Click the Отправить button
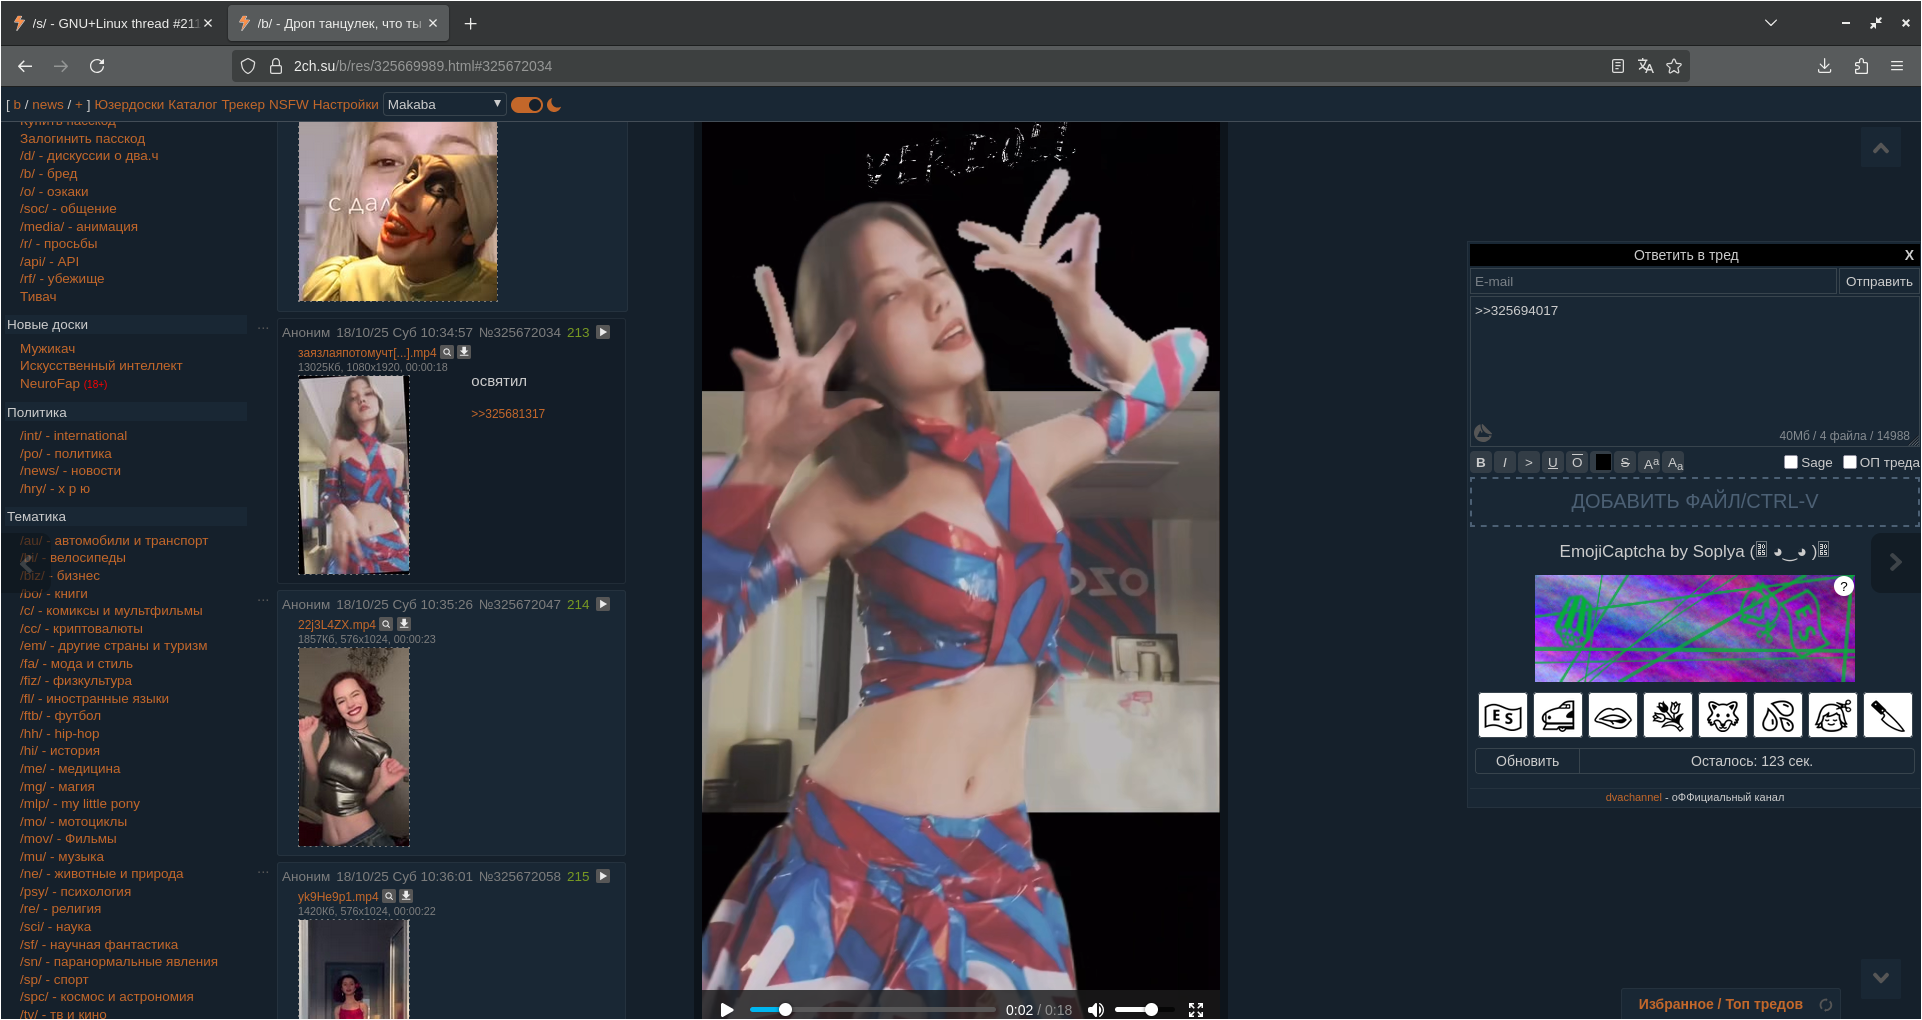This screenshot has width=1922, height=1020. (x=1879, y=282)
